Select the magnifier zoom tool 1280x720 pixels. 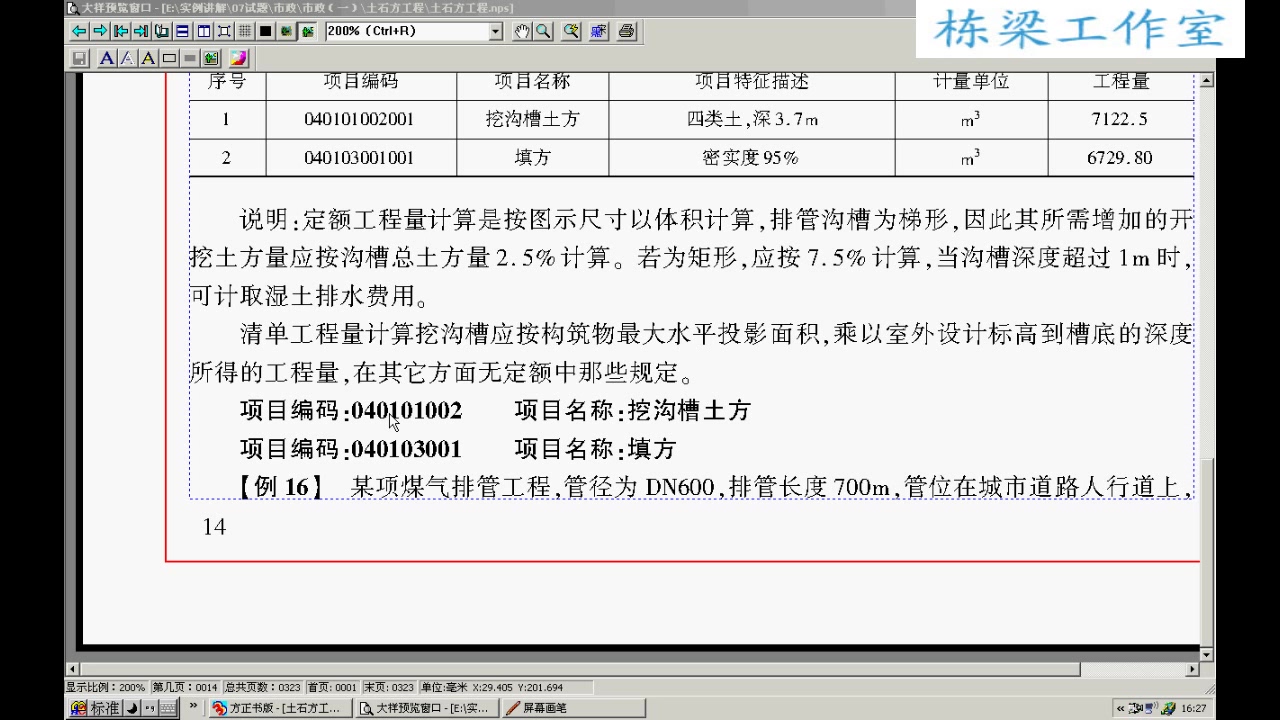tap(543, 31)
